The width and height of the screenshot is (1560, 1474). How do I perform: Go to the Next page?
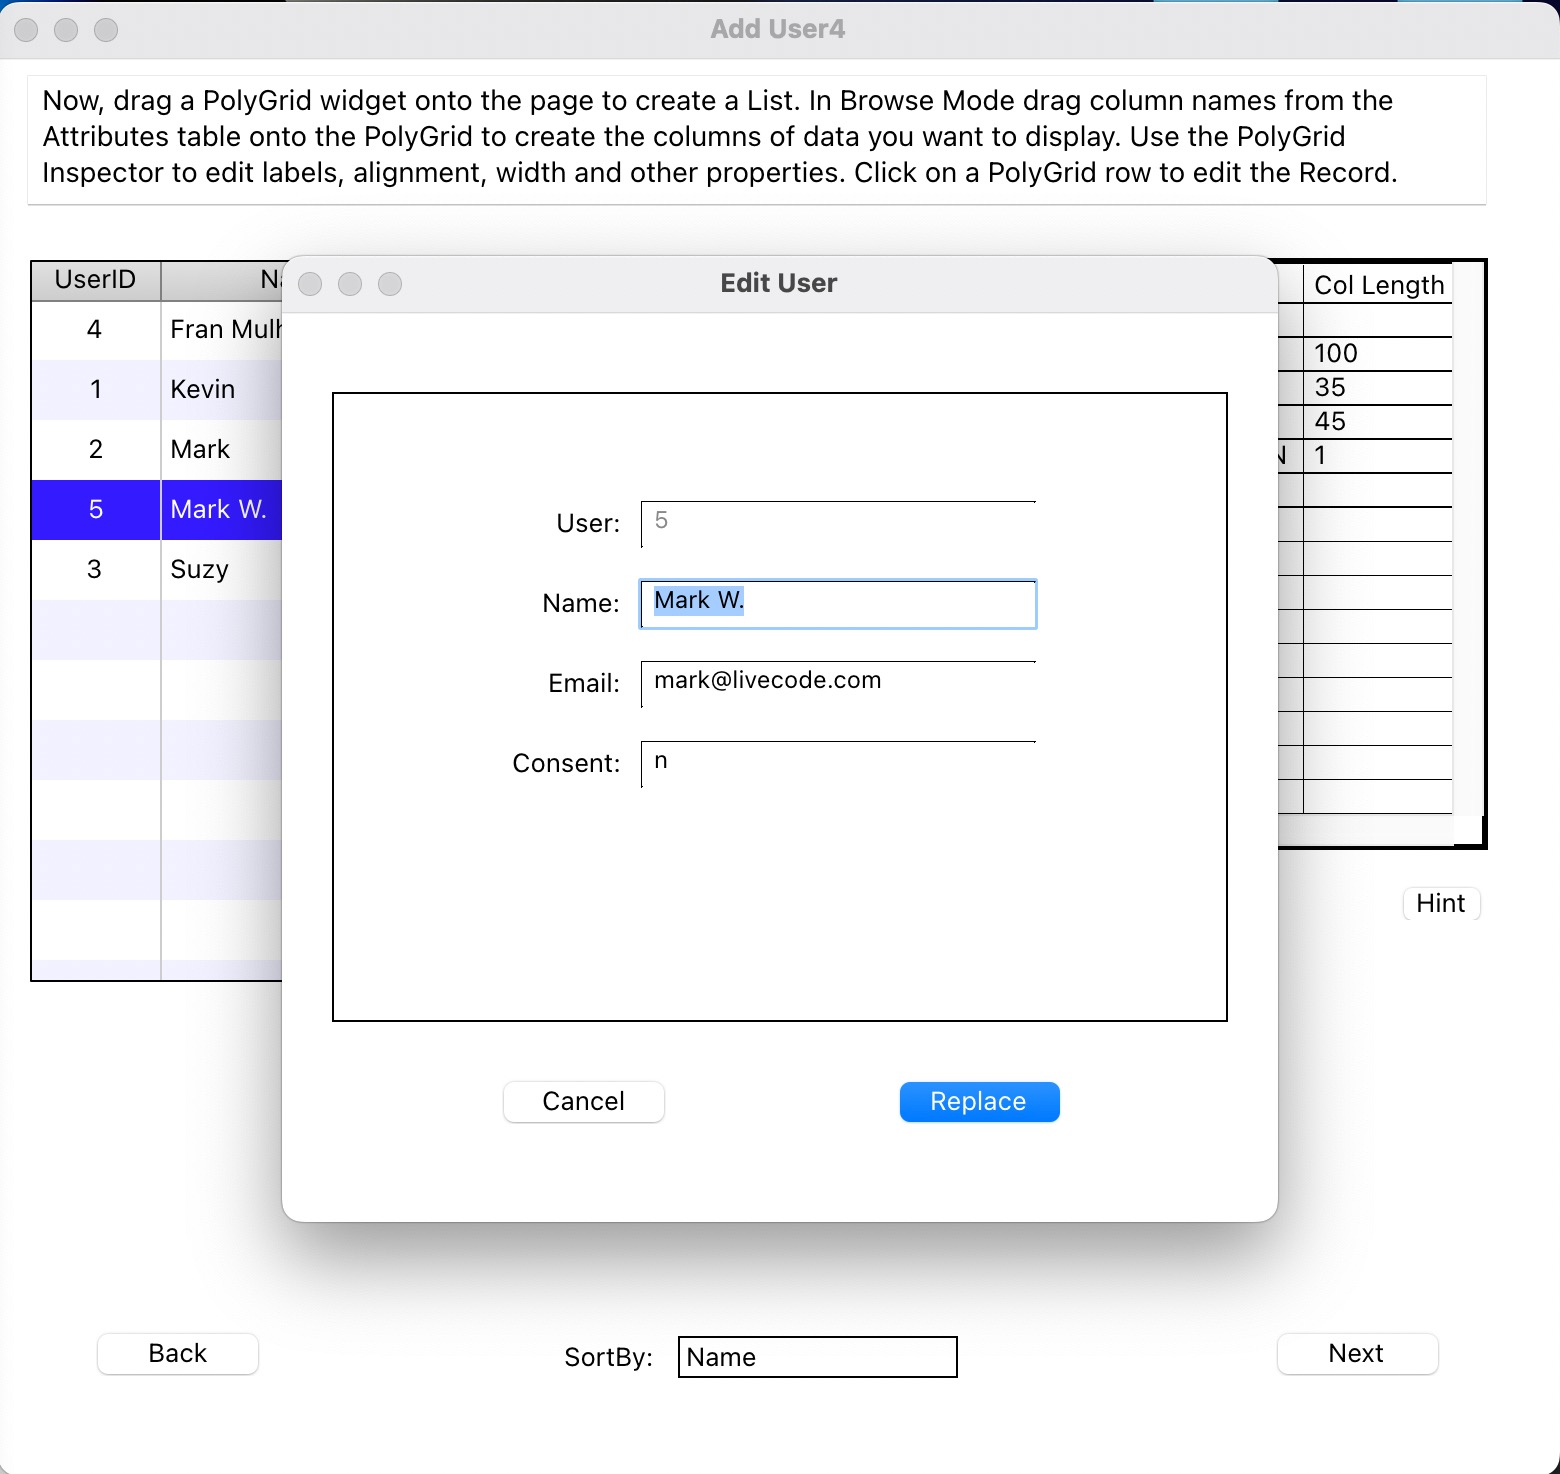pos(1356,1353)
